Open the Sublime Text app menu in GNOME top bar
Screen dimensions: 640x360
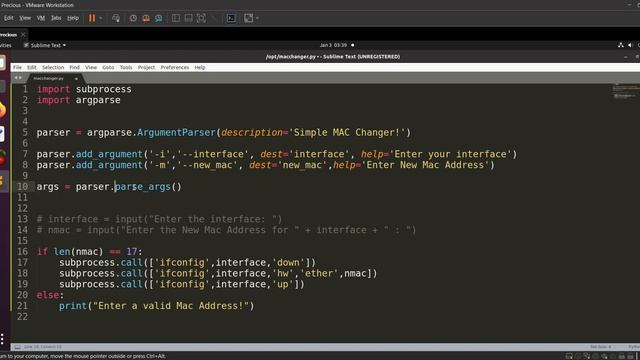click(x=45, y=45)
